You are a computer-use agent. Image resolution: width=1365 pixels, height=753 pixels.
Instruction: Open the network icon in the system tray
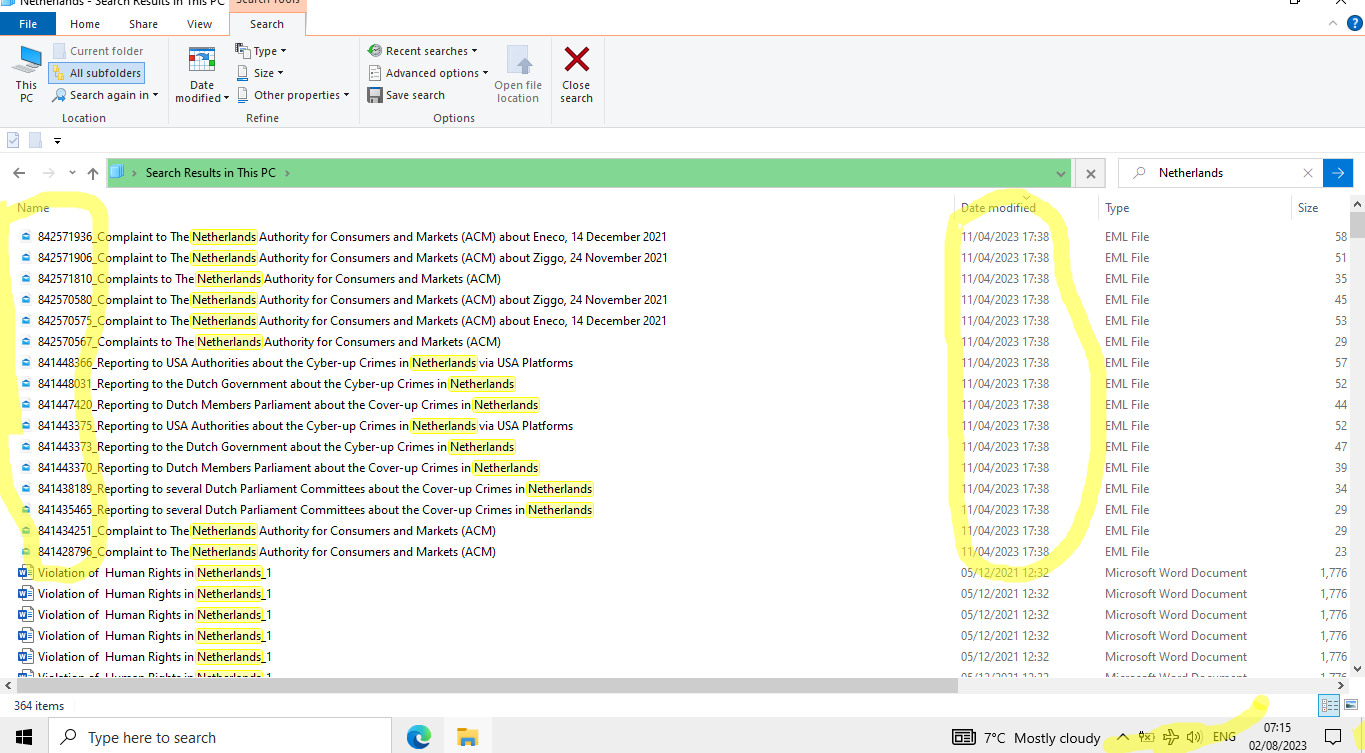tap(1170, 737)
